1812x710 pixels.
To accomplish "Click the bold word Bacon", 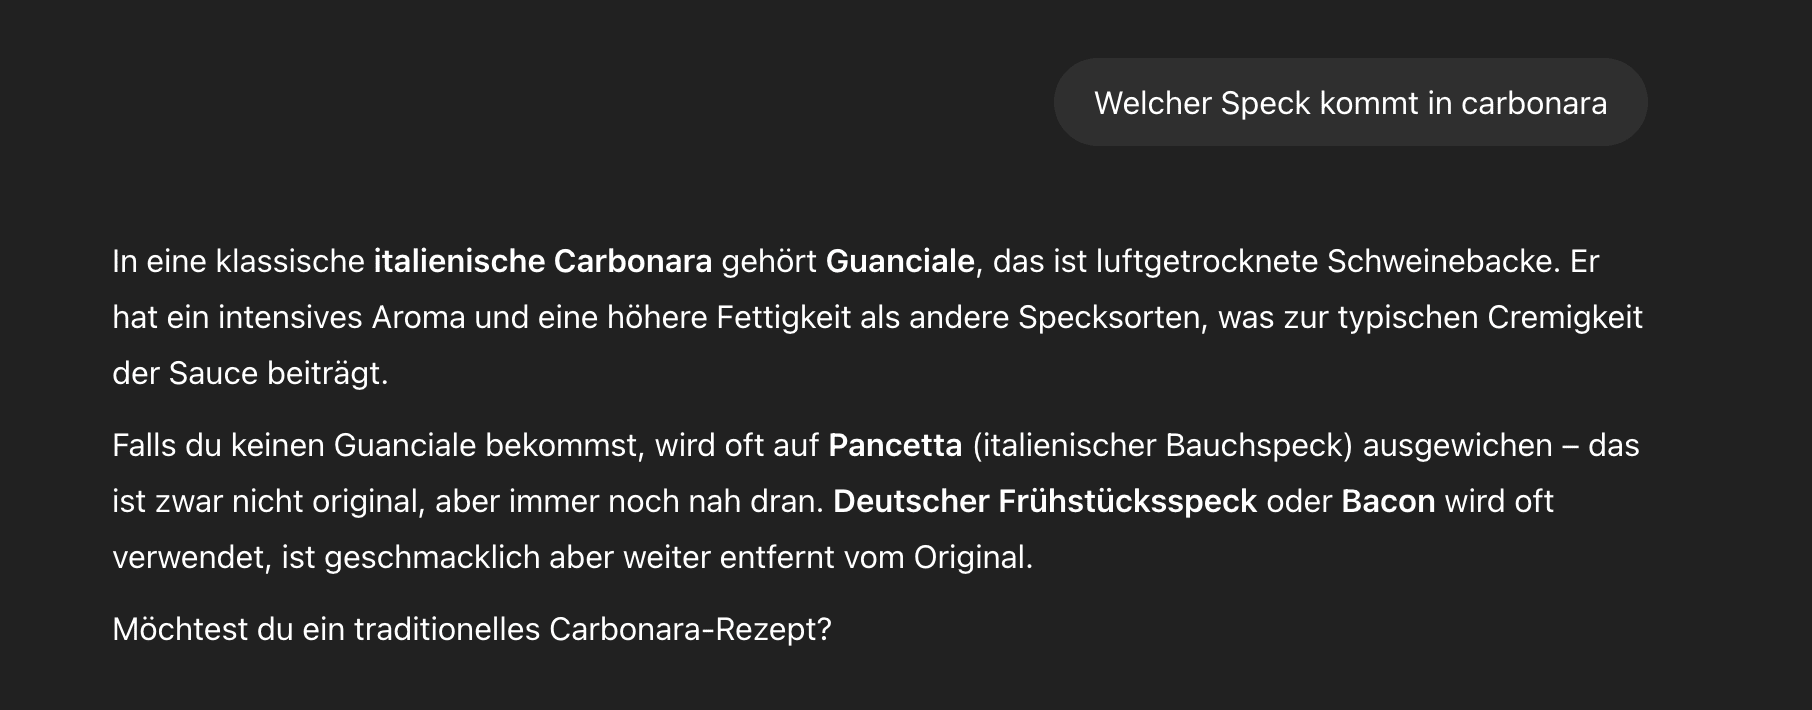I will (1388, 501).
